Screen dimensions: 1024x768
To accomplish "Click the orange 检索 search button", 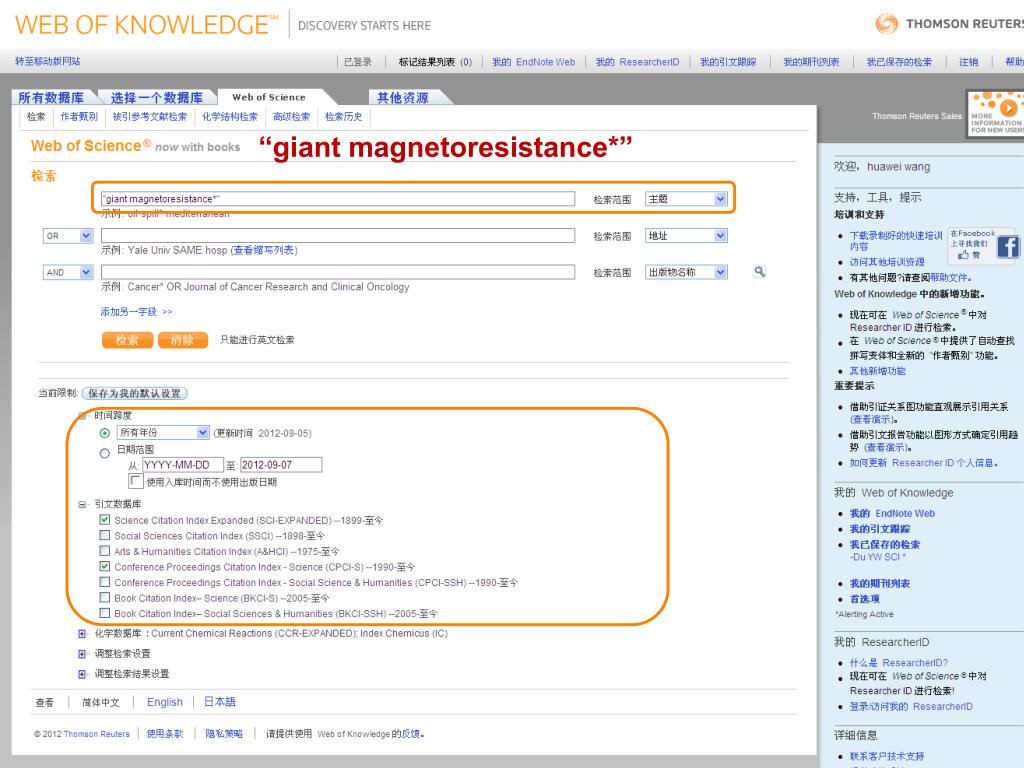I will (x=127, y=340).
